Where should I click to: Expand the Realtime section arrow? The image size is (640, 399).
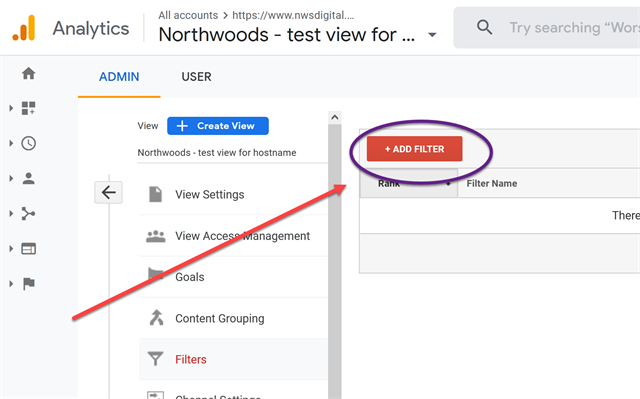tap(11, 143)
